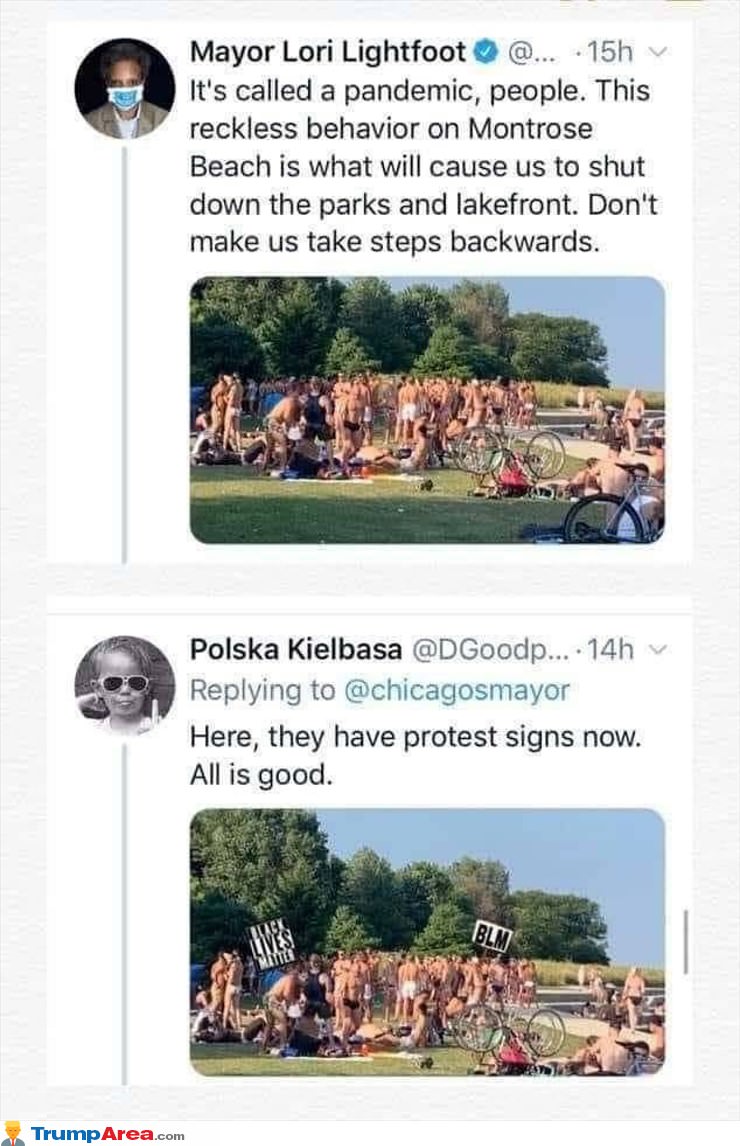740x1146 pixels.
Task: Open the 15h timestamp on first tweet
Action: pyautogui.click(x=610, y=52)
